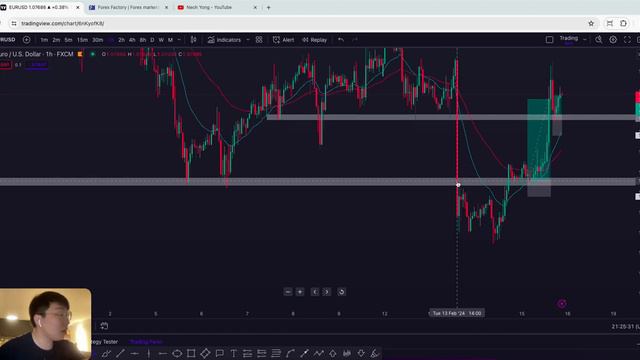This screenshot has height=360, width=640.
Task: Select the 1m timeframe
Action: point(44,40)
